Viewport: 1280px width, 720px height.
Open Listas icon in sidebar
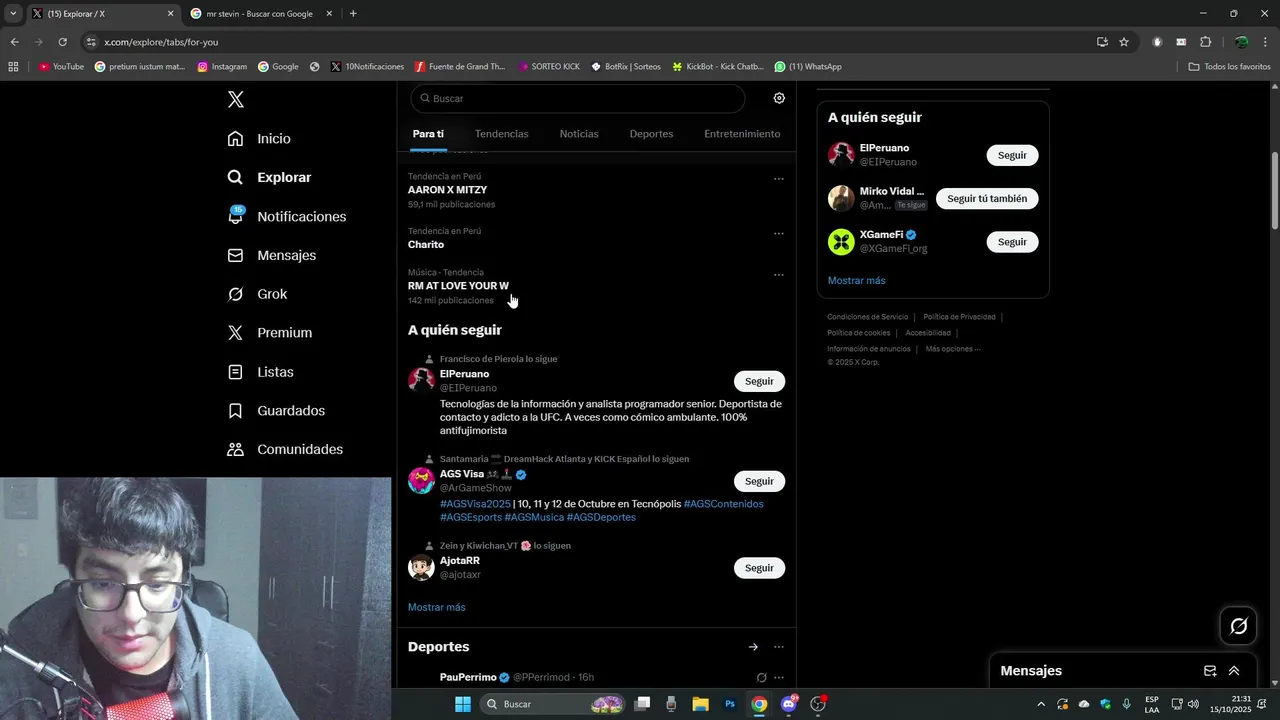coord(235,372)
